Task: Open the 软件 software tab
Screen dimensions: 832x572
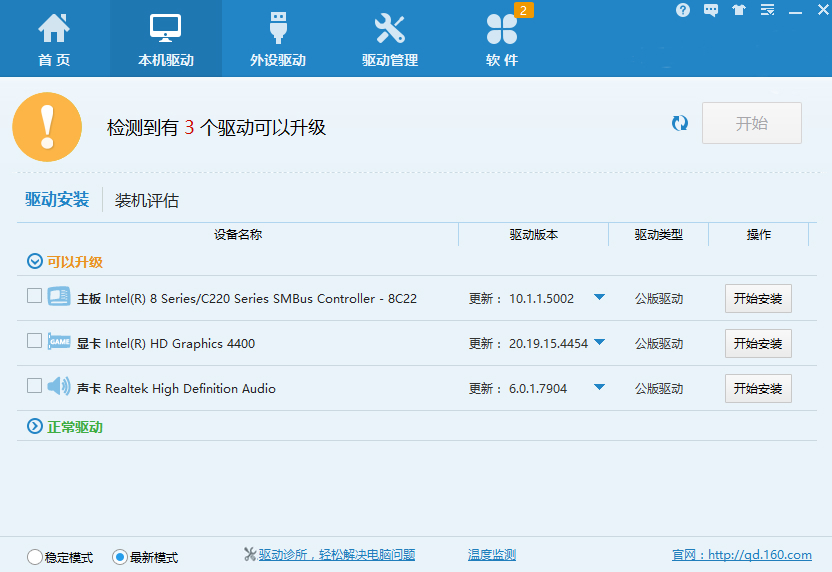Action: [x=501, y=39]
